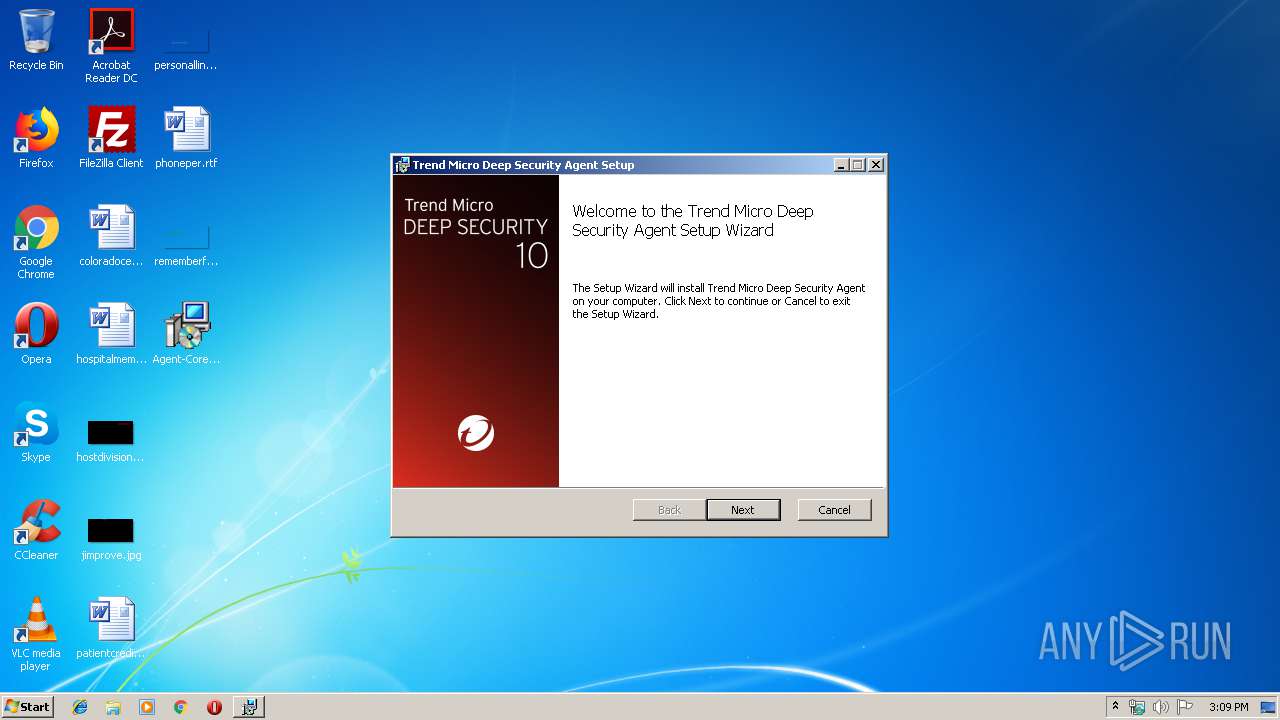1280x720 pixels.
Task: Launch Internet Explorer from the taskbar
Action: point(80,707)
